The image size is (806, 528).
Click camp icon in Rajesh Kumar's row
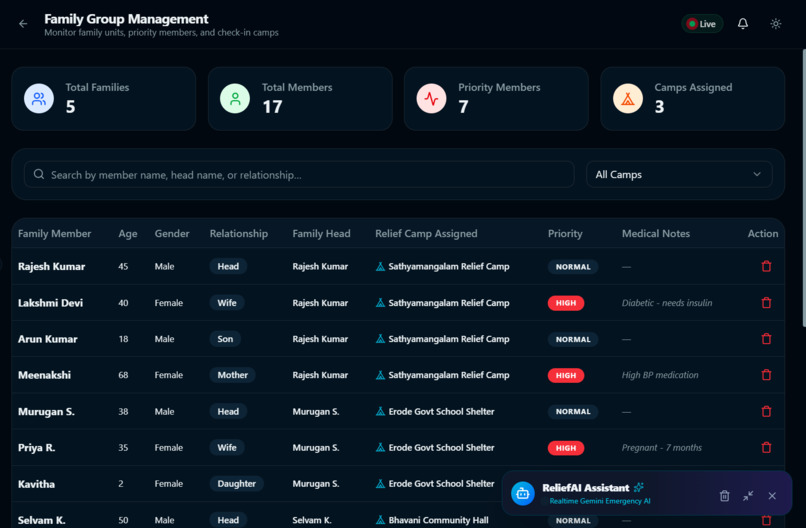(x=380, y=266)
